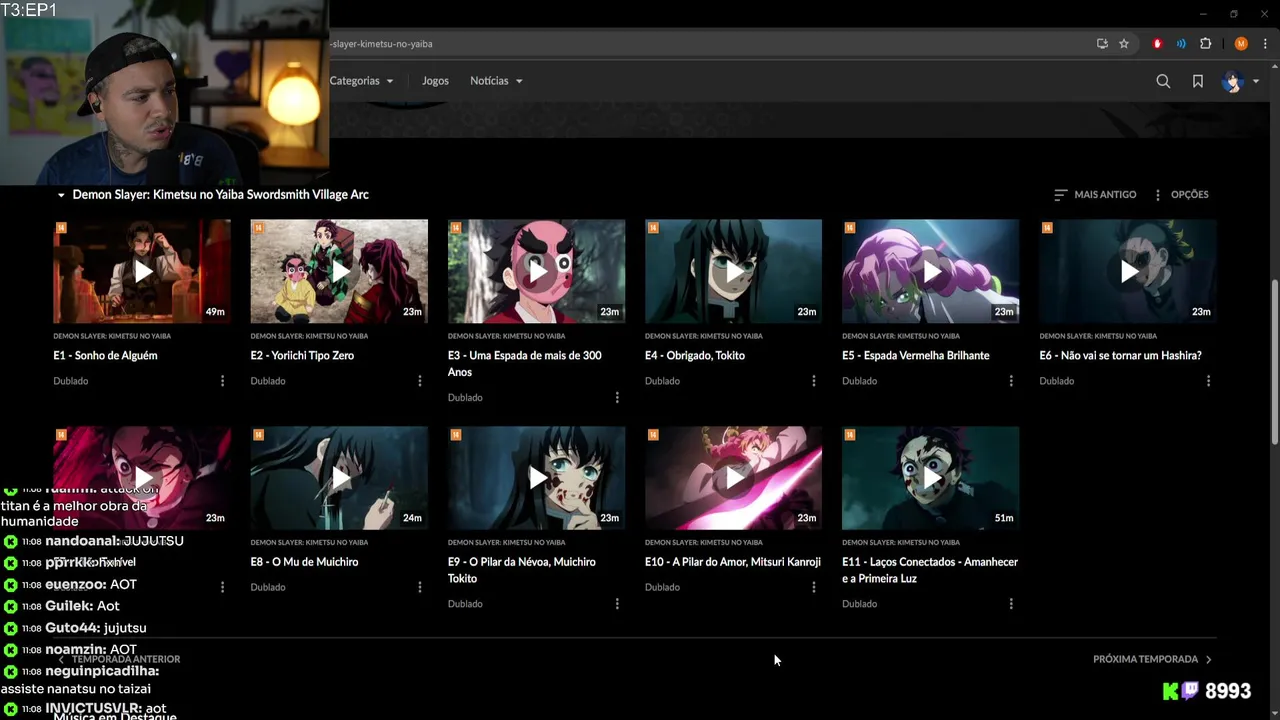Click the play icon on E5 Espada Vermelha Brilhante
The height and width of the screenshot is (720, 1280).
pos(932,271)
